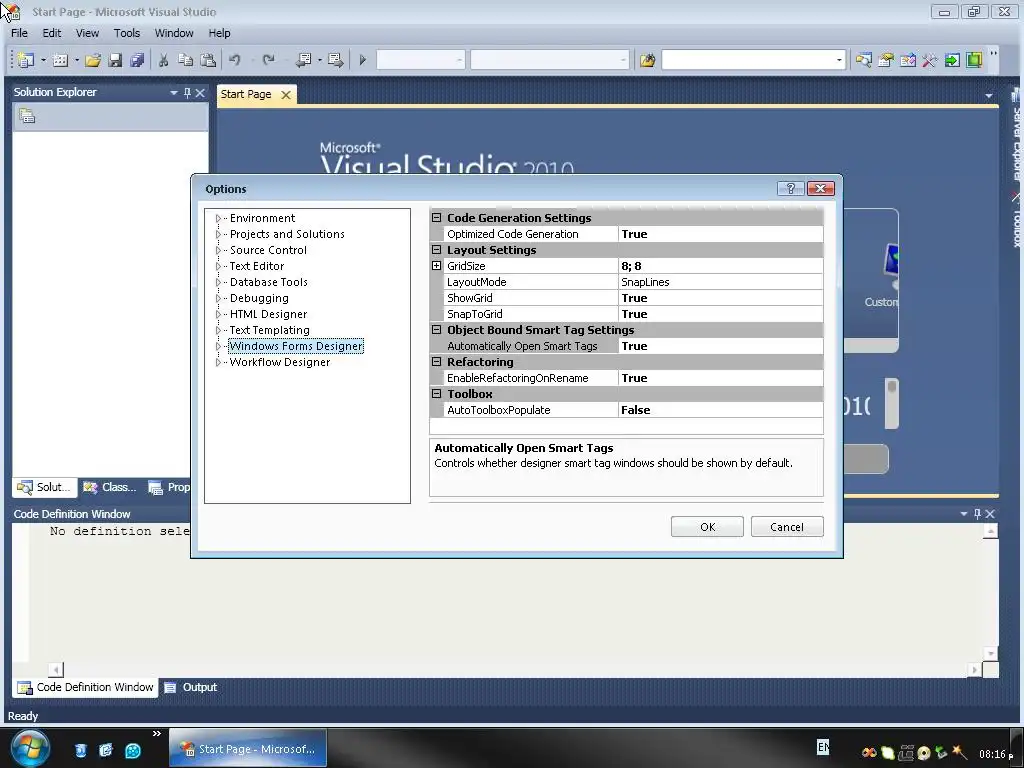The height and width of the screenshot is (768, 1024).
Task: Select Windows Forms Designer tree item
Action: pos(296,346)
